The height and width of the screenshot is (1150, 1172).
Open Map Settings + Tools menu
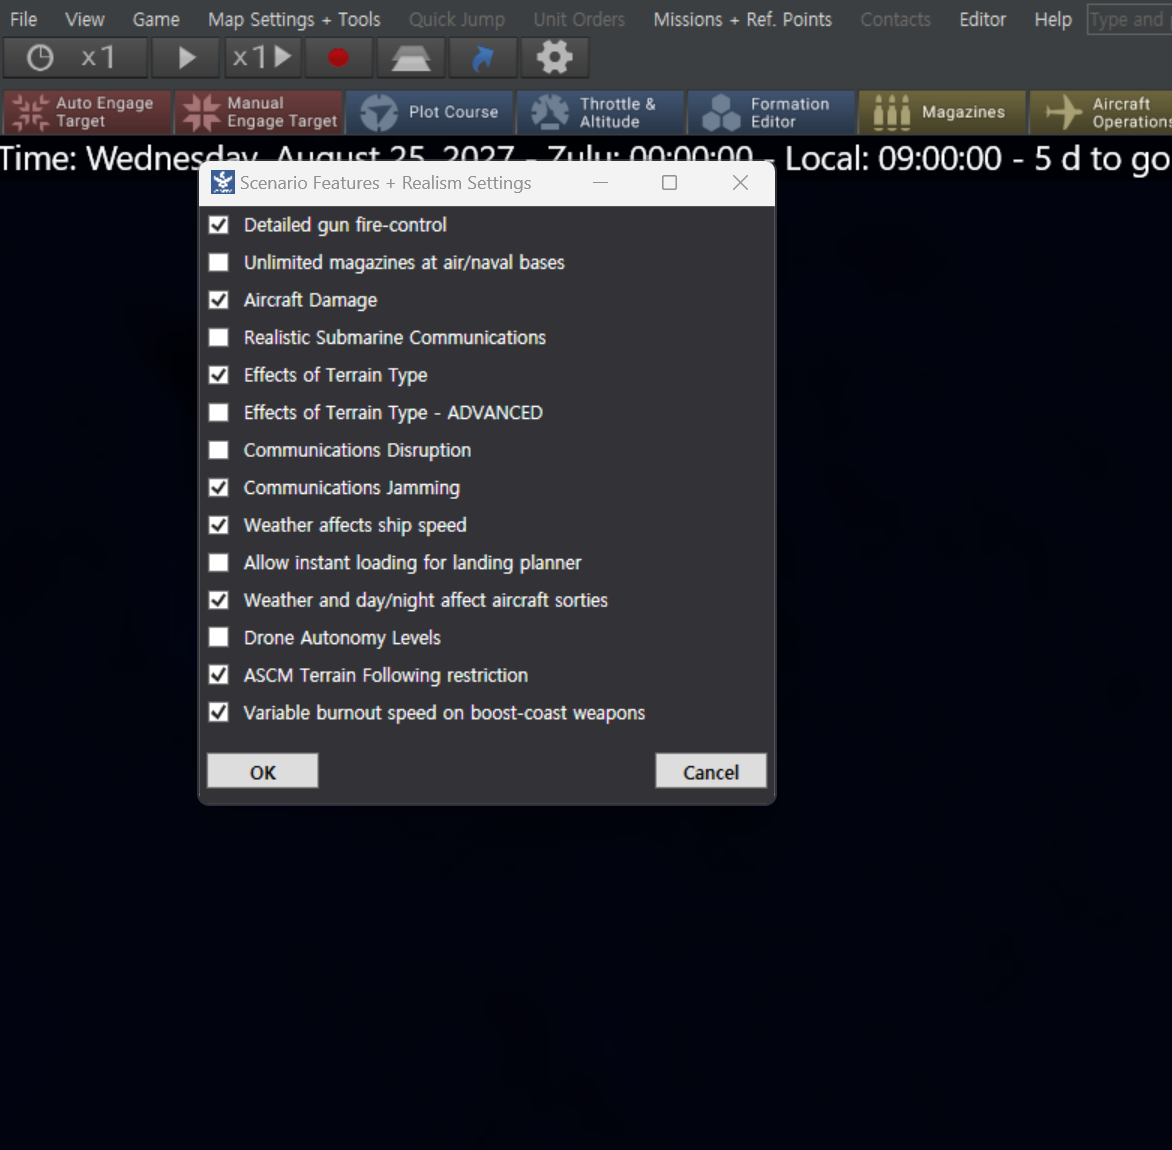pos(294,19)
